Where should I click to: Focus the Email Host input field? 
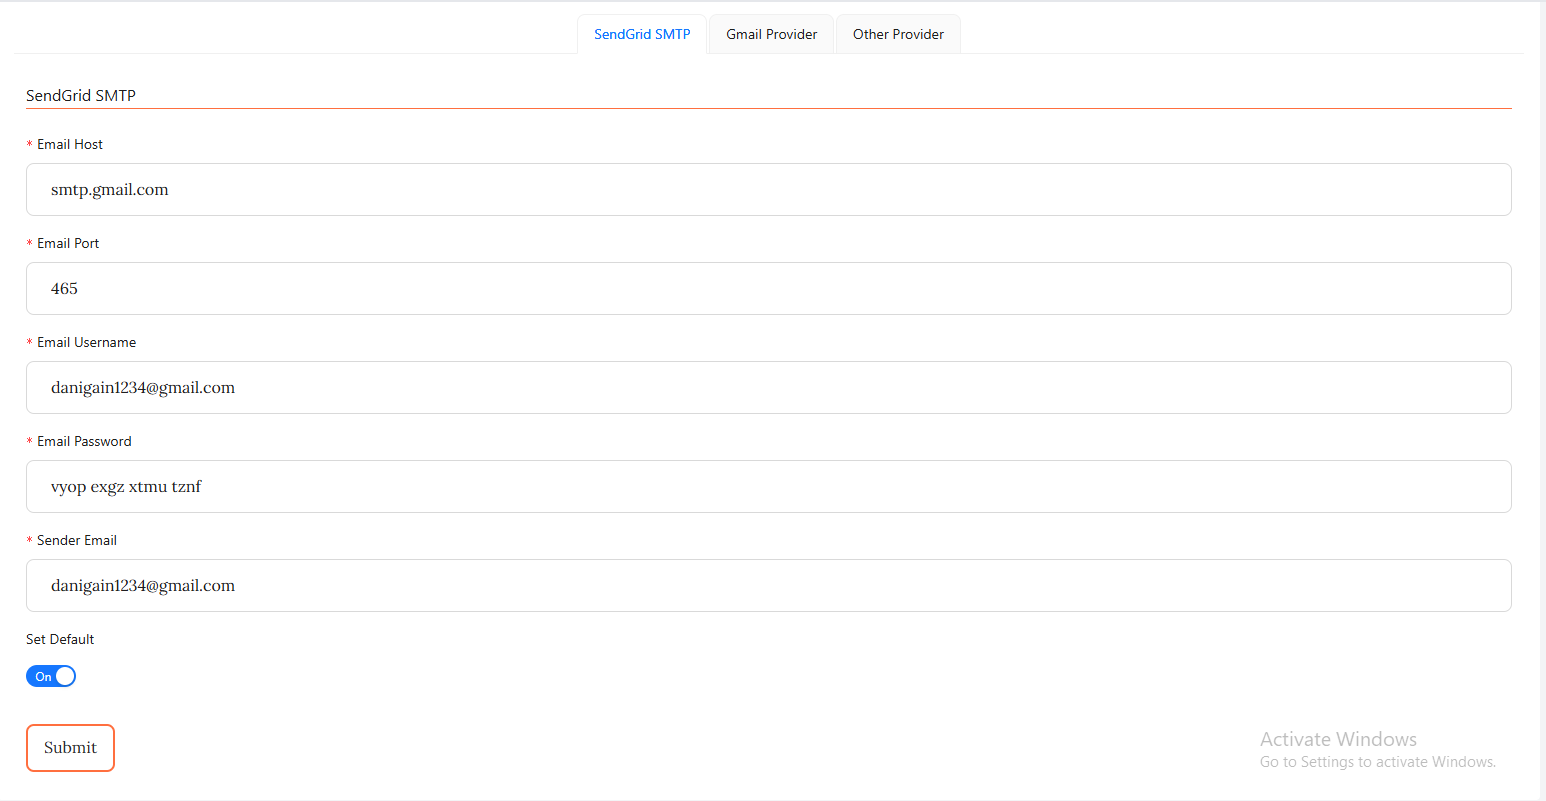[x=768, y=190]
